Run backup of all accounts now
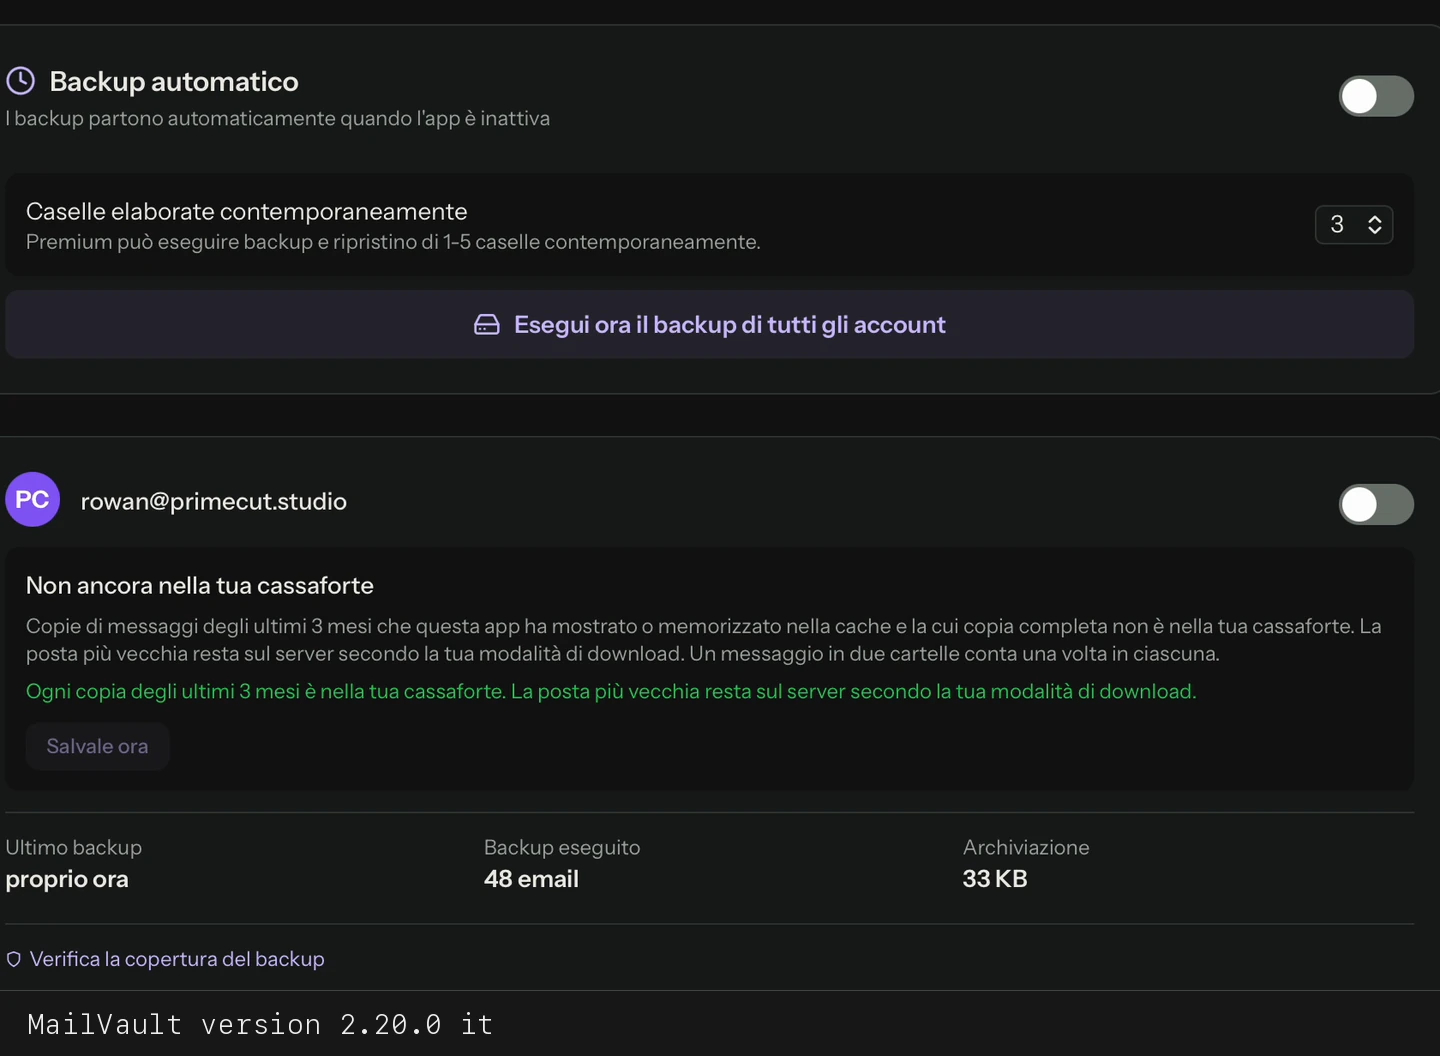The width and height of the screenshot is (1440, 1056). pyautogui.click(x=710, y=325)
